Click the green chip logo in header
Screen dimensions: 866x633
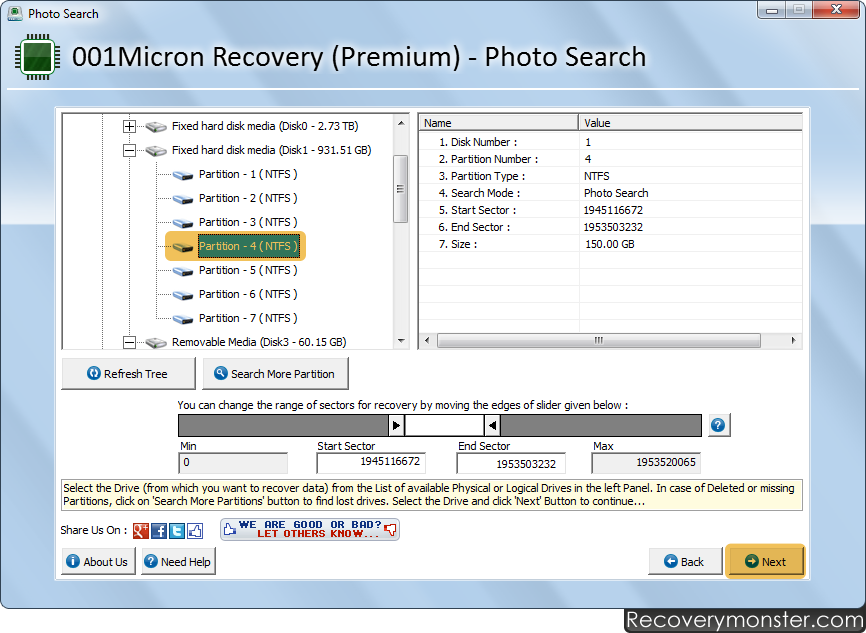point(38,57)
